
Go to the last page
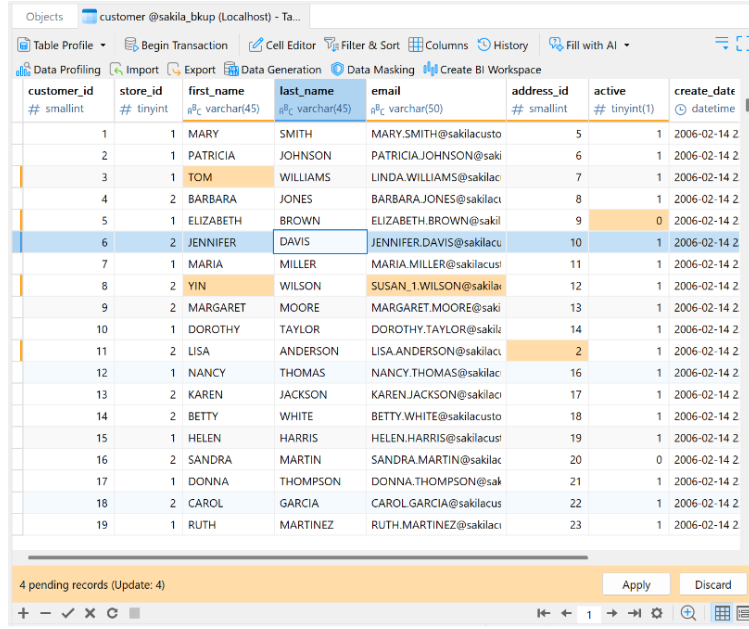point(634,613)
